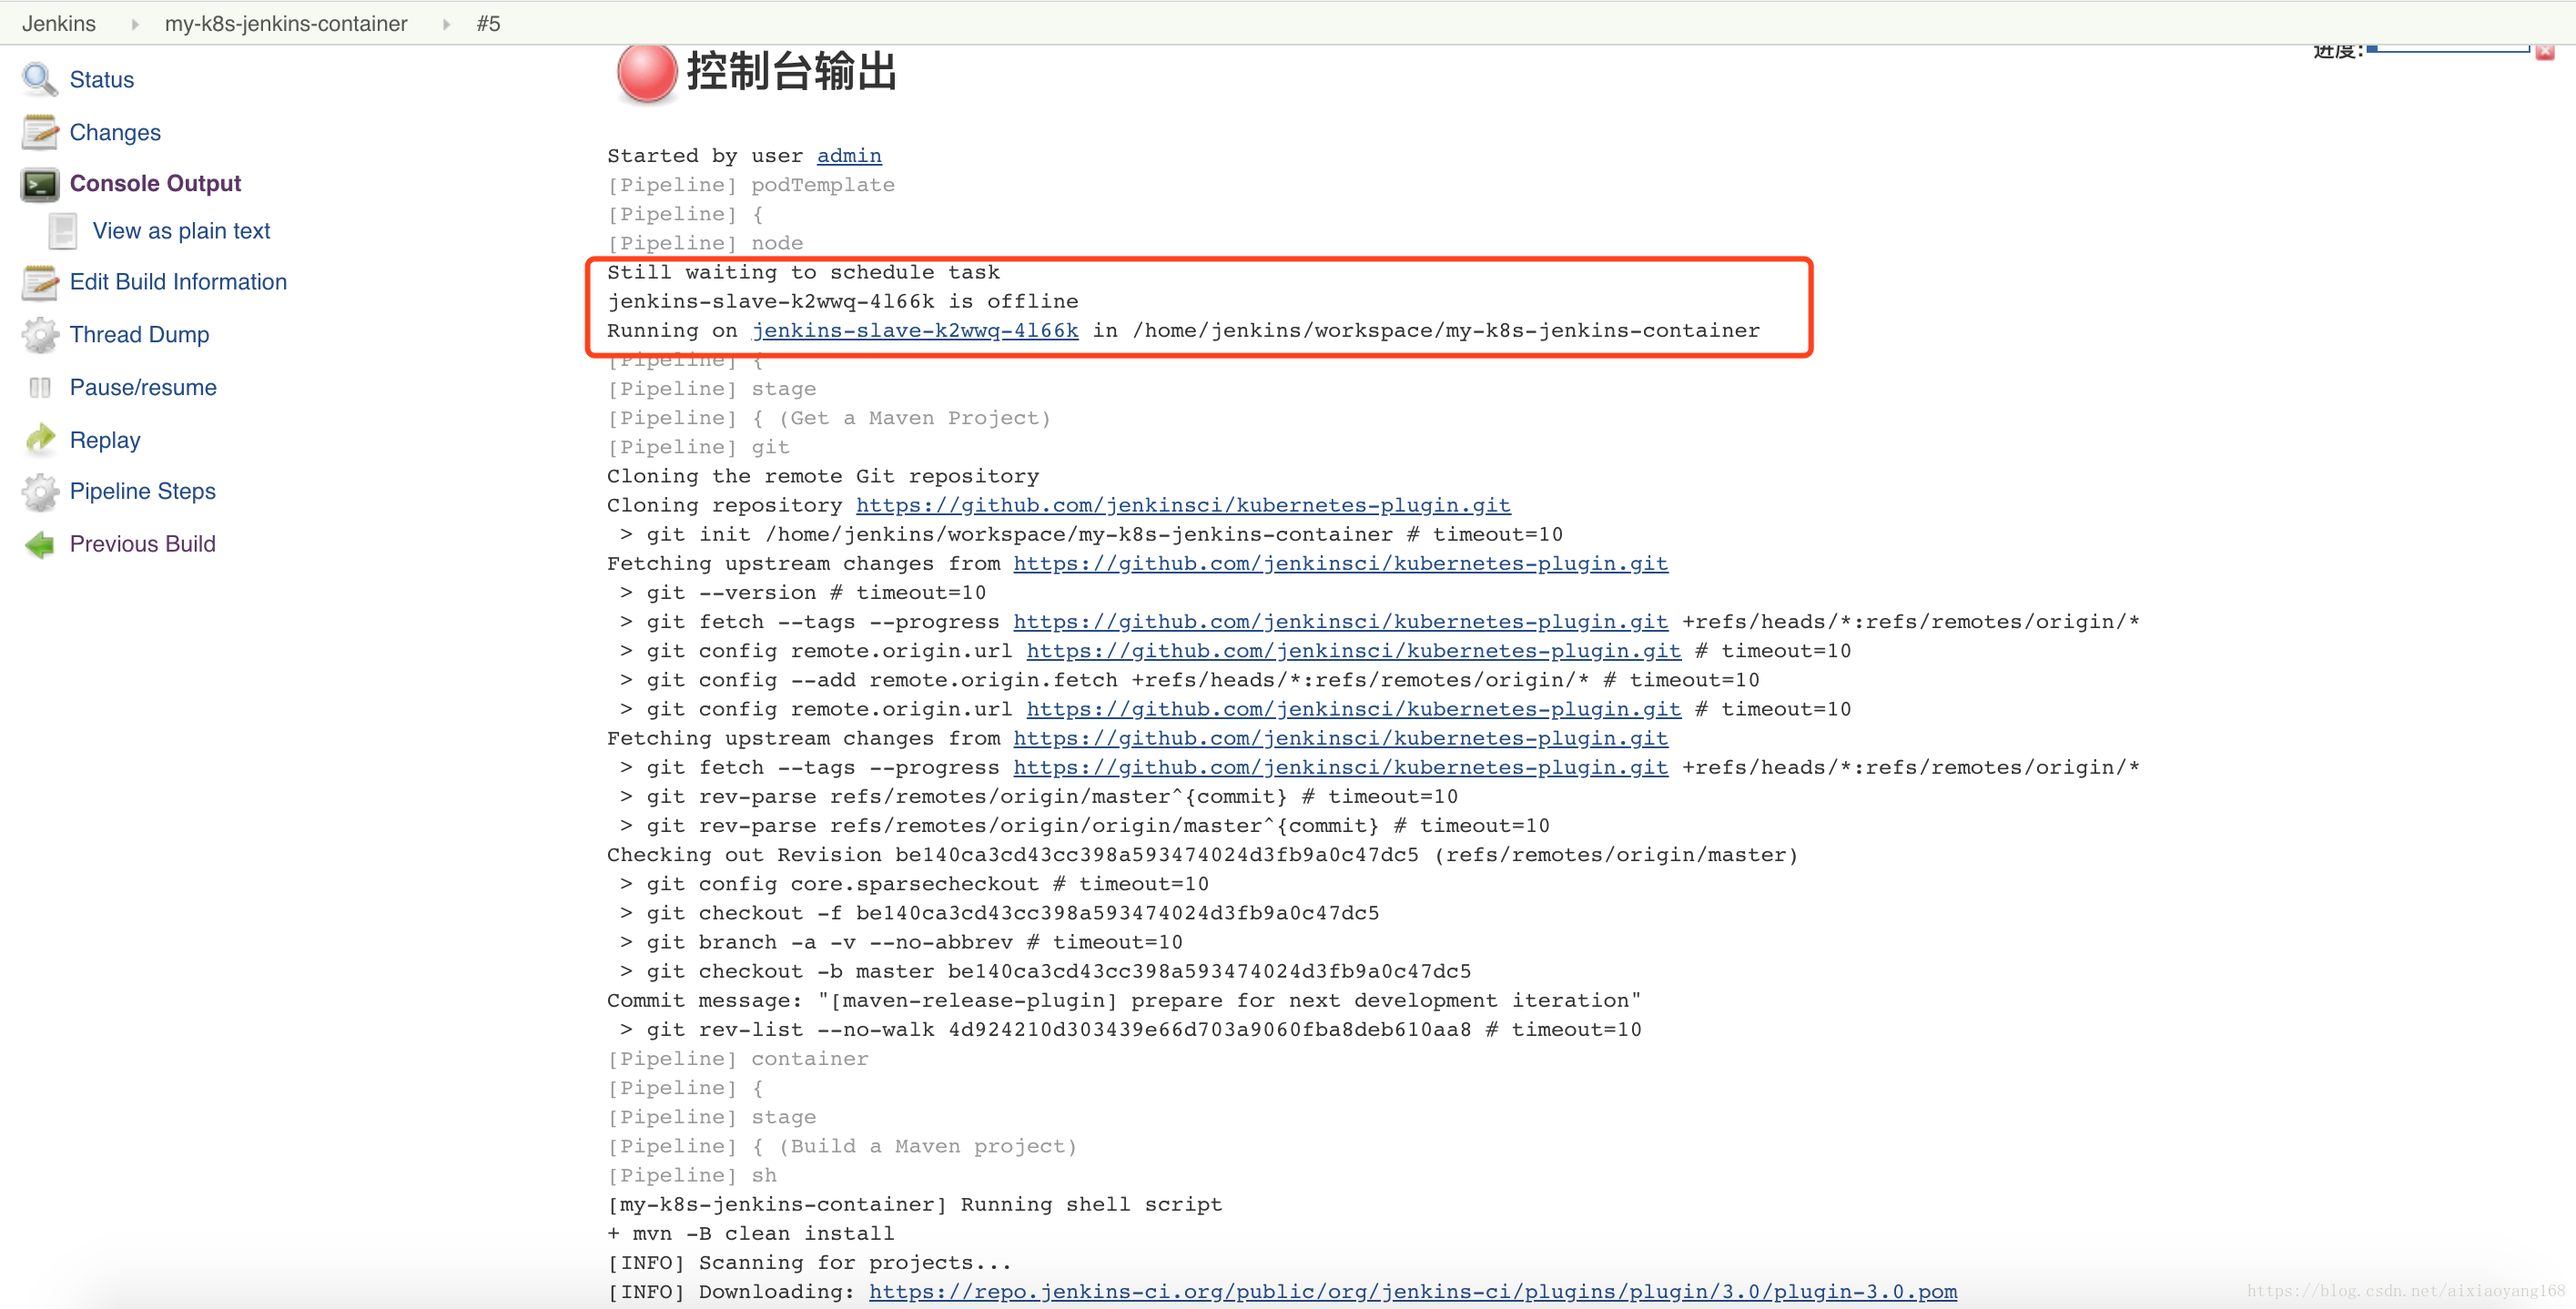This screenshot has height=1309, width=2576.
Task: Click the plain text document icon
Action: pyautogui.click(x=63, y=231)
